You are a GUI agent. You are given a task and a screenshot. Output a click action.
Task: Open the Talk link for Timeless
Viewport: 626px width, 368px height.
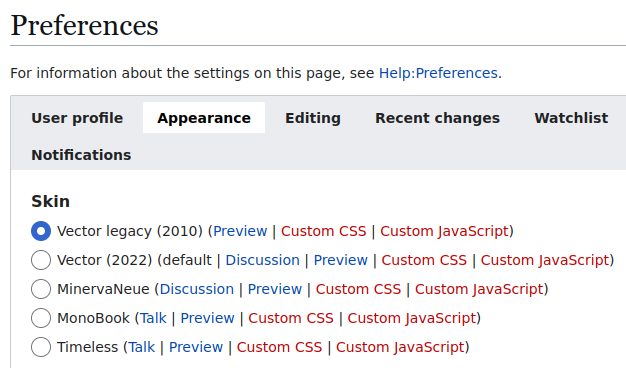coord(141,347)
